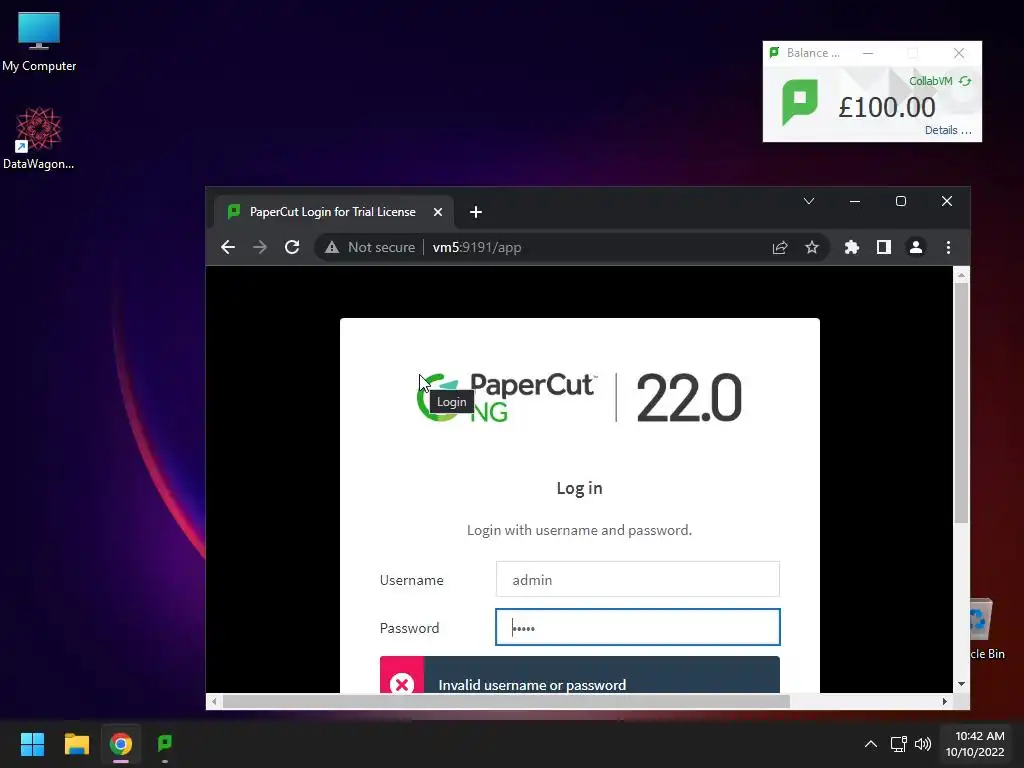Open the clock showing 10:42 AM
The height and width of the screenshot is (768, 1024).
coord(975,744)
